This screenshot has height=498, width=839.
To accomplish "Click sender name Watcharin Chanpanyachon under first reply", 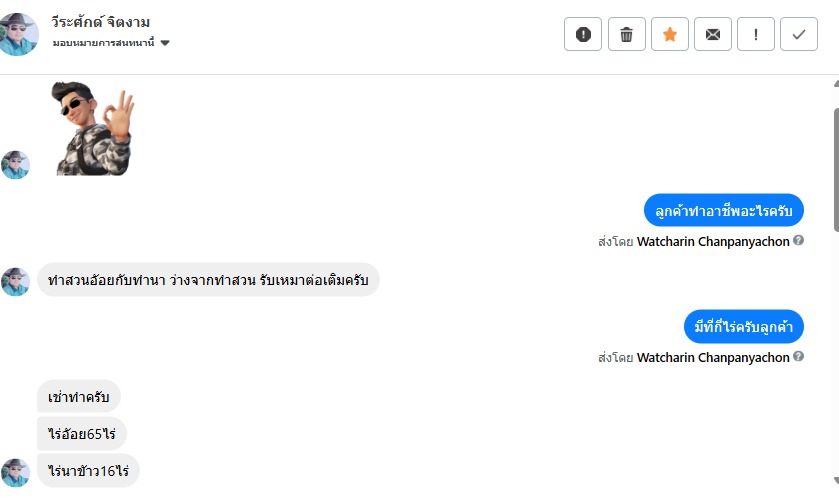I will click(x=713, y=241).
